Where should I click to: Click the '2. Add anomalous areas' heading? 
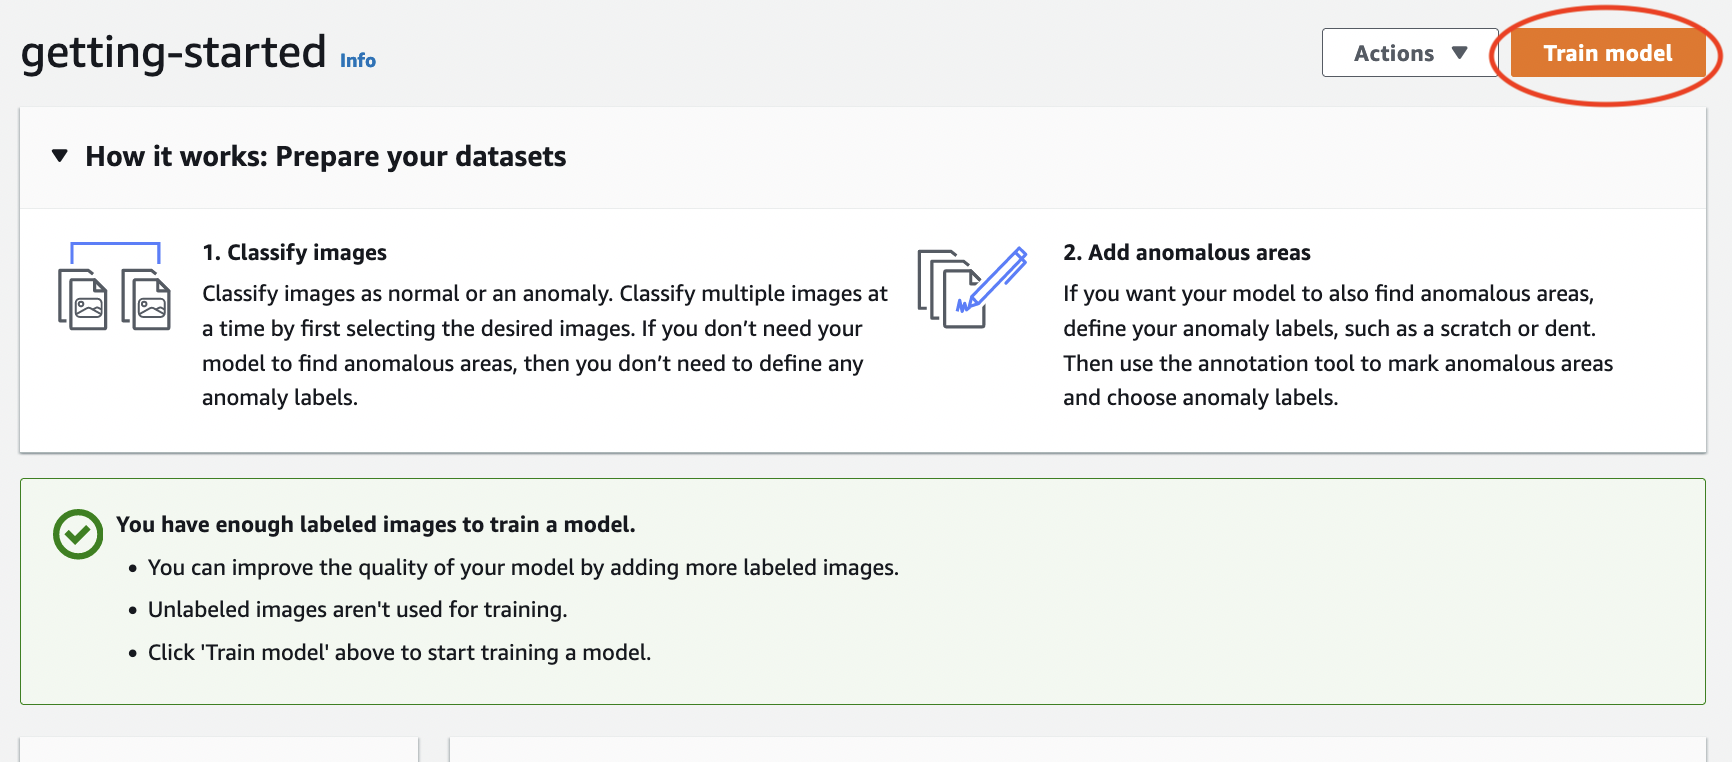(x=1187, y=253)
